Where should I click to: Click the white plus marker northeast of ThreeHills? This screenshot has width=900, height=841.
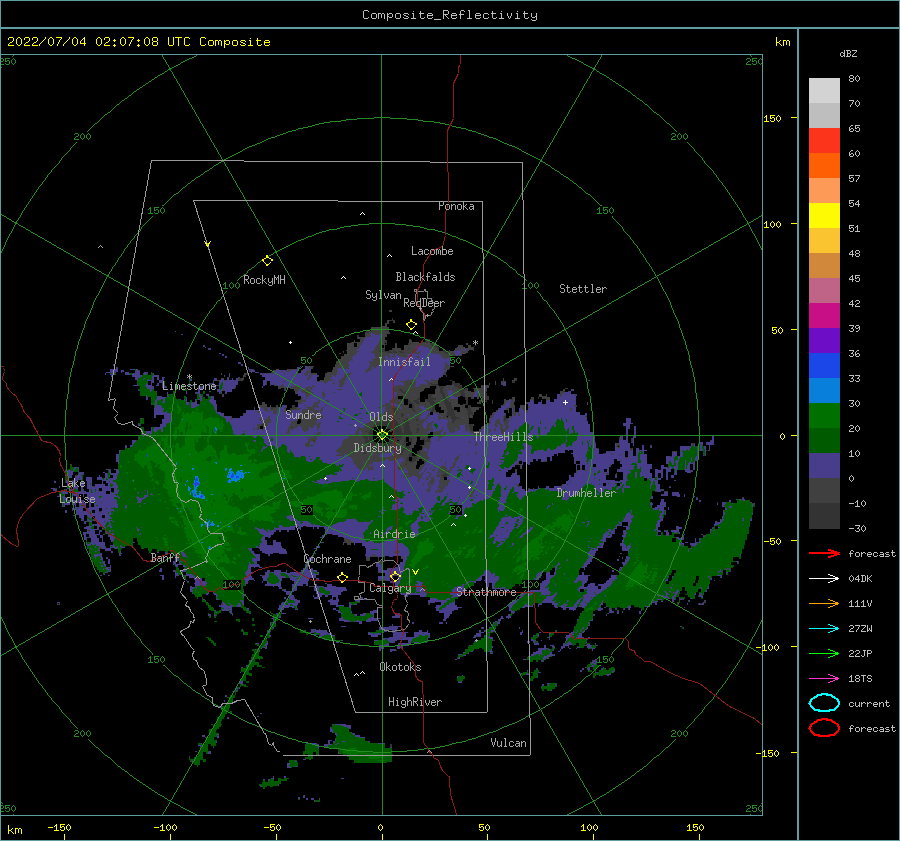[565, 402]
